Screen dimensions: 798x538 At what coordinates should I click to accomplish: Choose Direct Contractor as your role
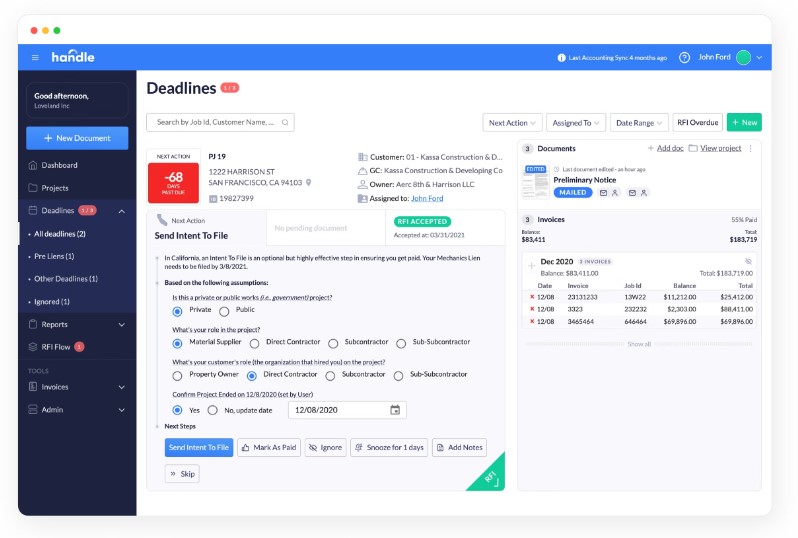coord(254,344)
